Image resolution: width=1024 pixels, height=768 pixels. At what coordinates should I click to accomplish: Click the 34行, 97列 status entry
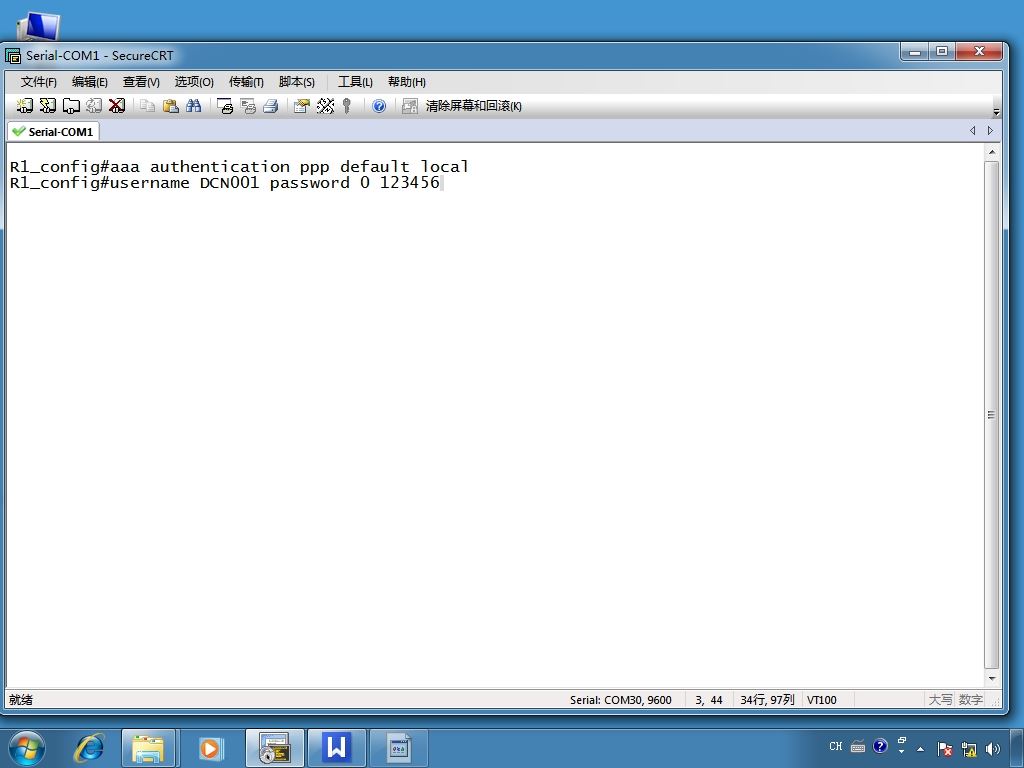pos(767,700)
